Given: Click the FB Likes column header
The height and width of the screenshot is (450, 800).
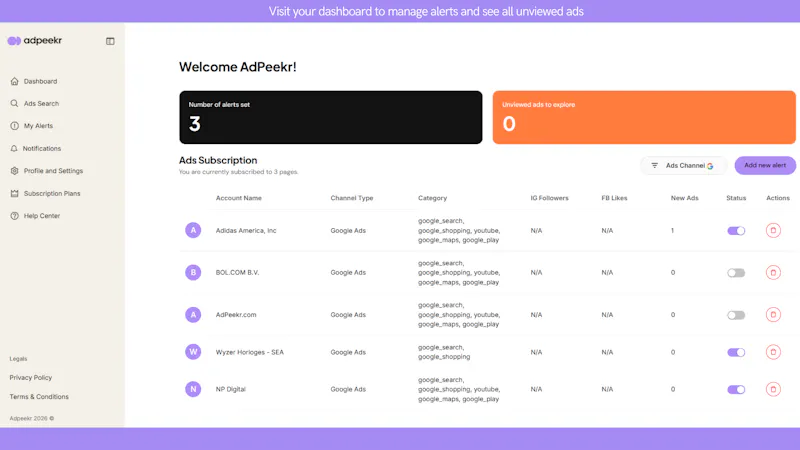Looking at the screenshot, I should 614,198.
